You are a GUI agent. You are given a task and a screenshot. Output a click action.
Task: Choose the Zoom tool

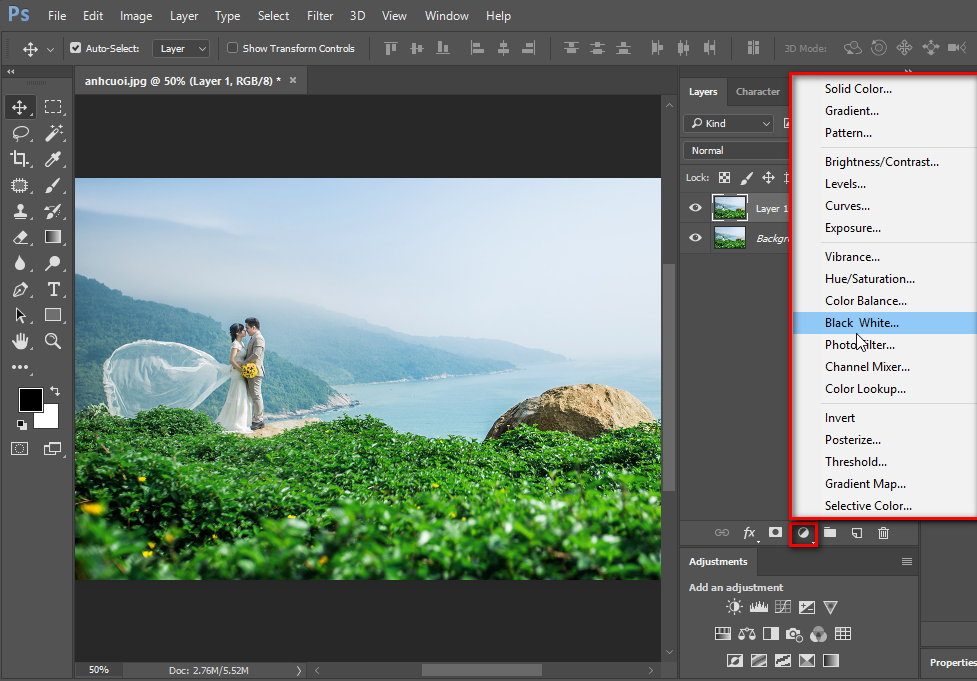point(54,341)
